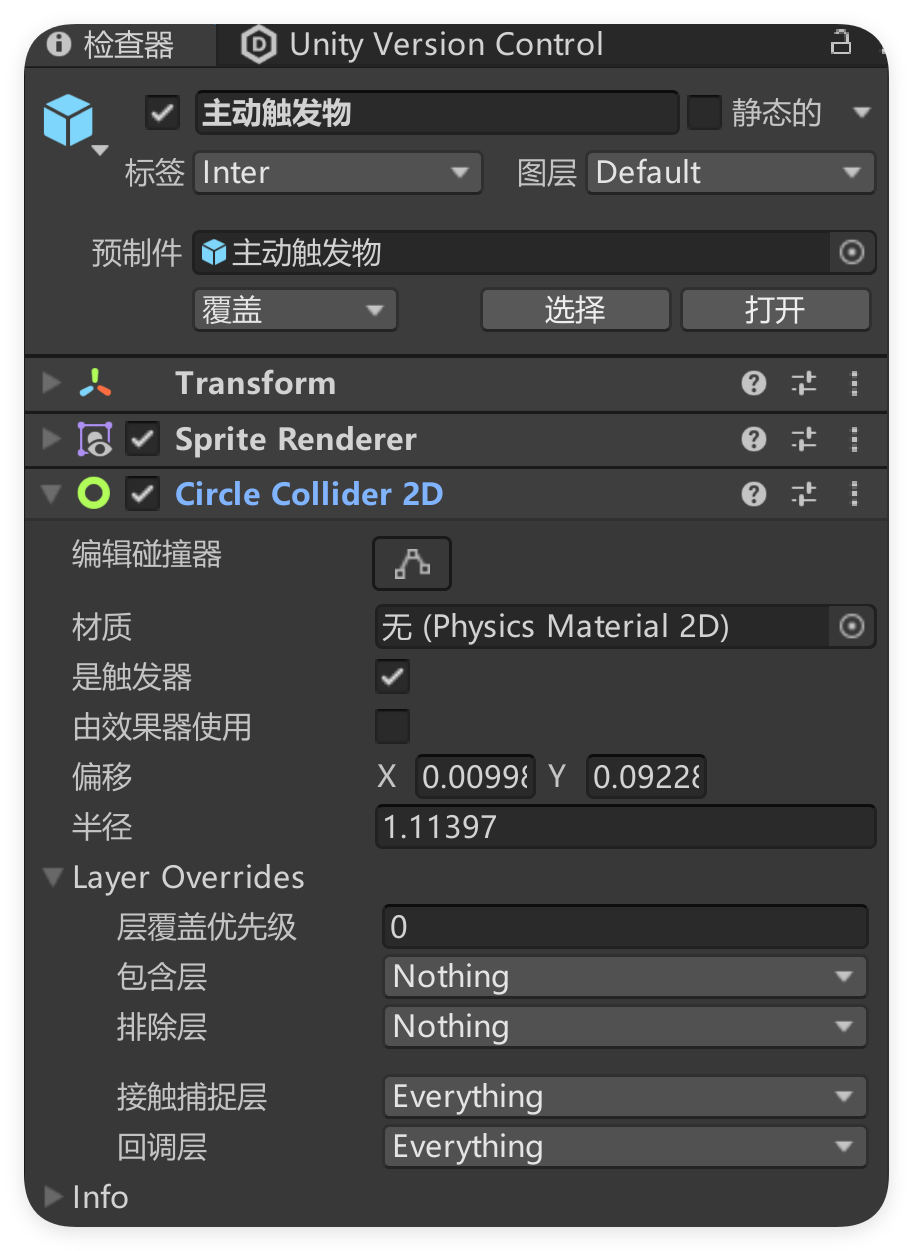The height and width of the screenshot is (1251, 913).
Task: Open the Layer dropdown showing Default
Action: tap(730, 173)
